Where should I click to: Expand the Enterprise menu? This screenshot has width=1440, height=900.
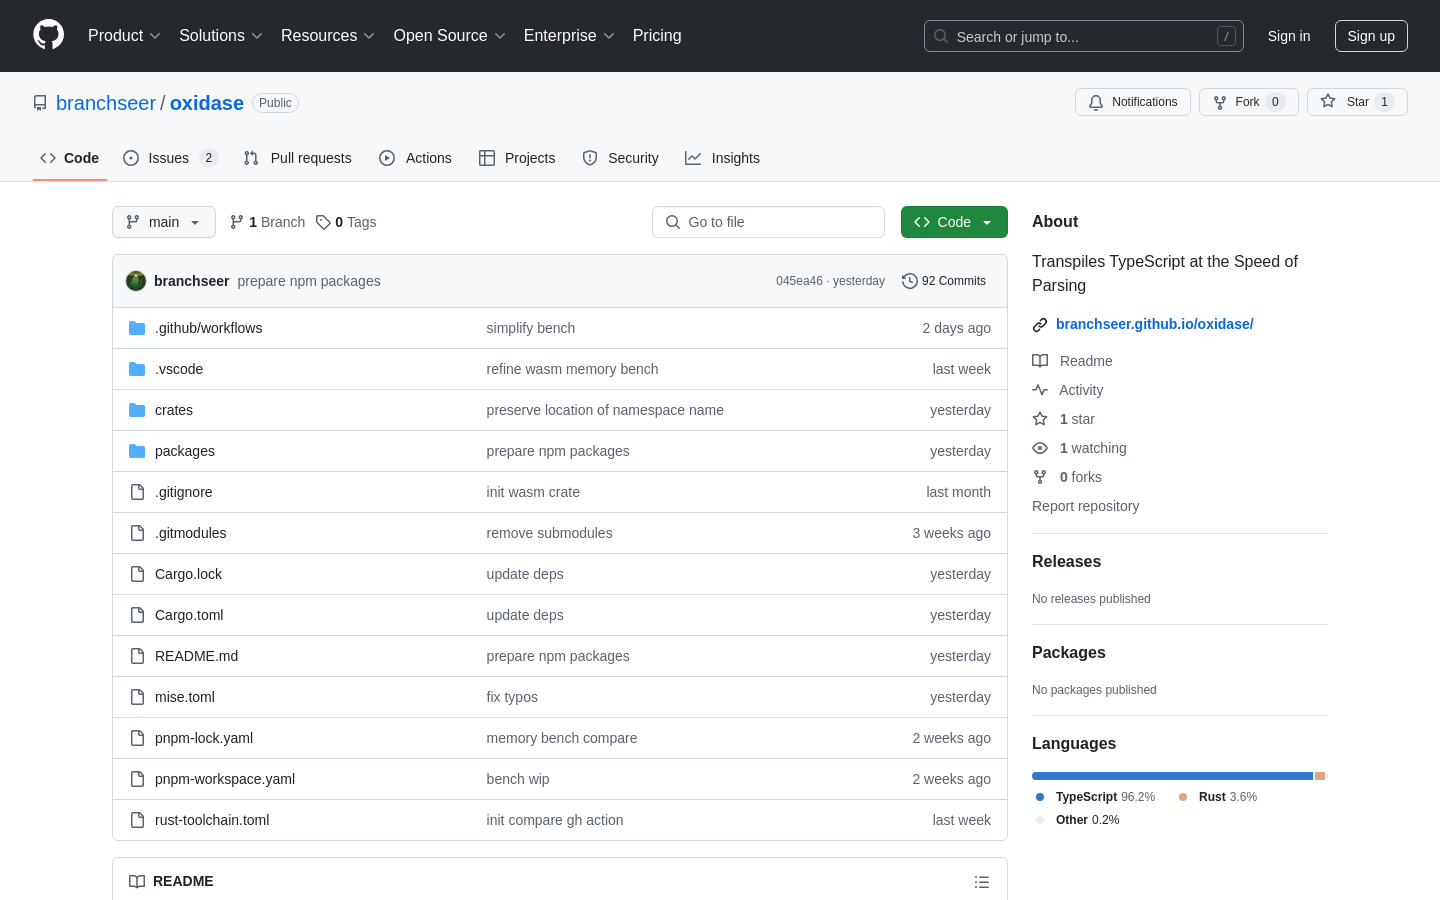tap(569, 35)
